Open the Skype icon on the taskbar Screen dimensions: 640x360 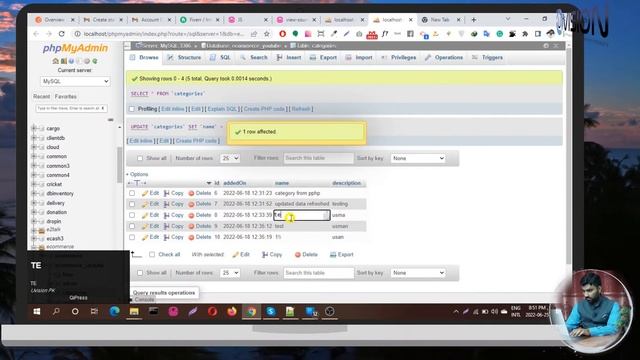271,312
